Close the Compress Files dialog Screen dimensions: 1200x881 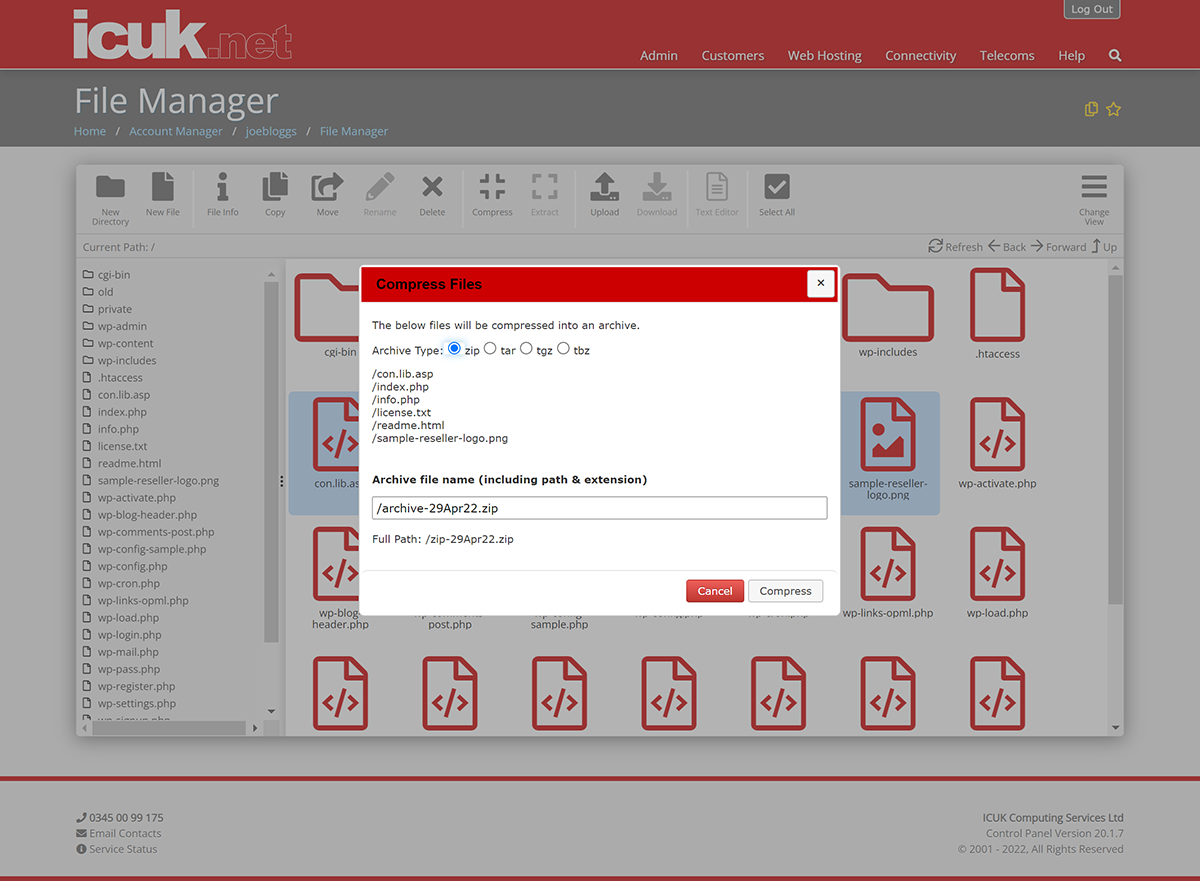tap(820, 283)
